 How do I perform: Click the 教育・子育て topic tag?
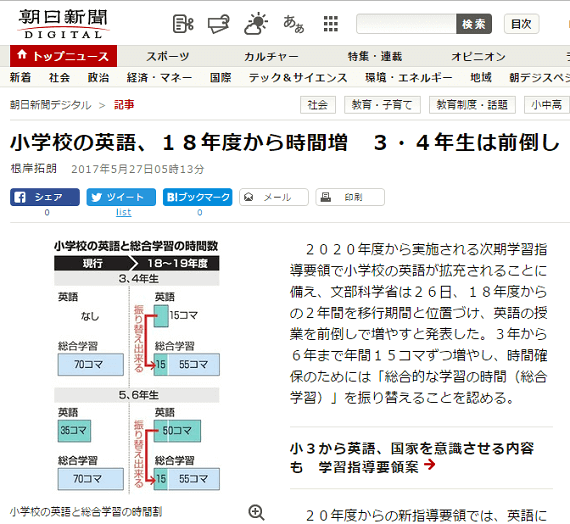tap(382, 105)
